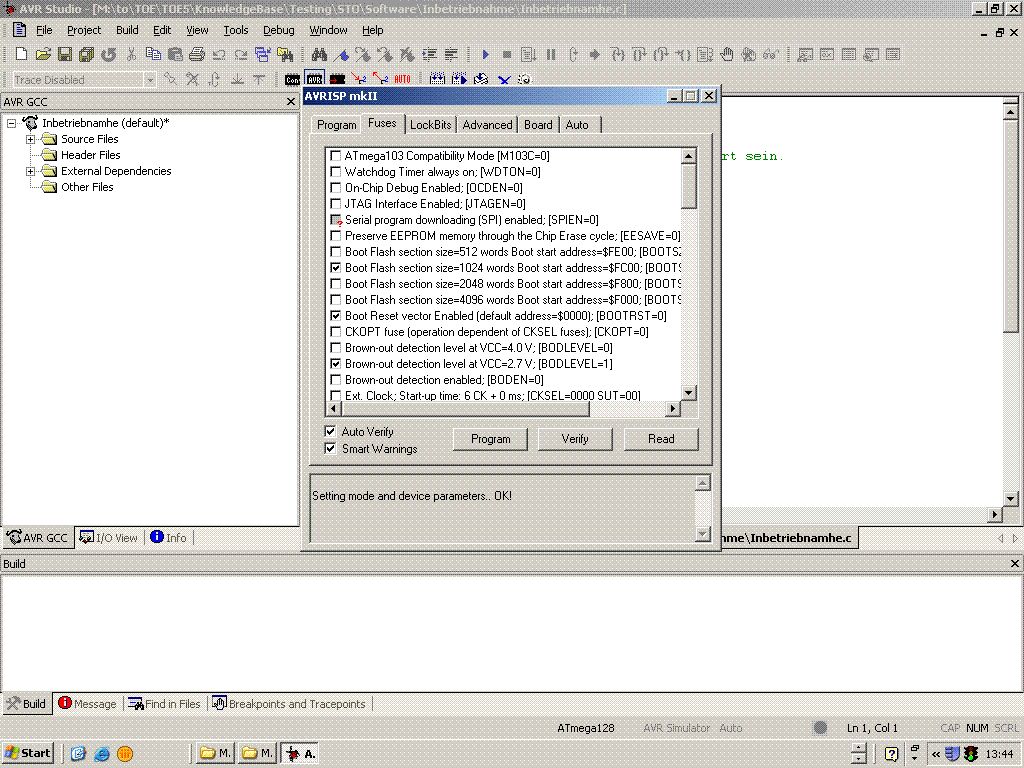
Task: Open Breakpoints and Tracepoints tab
Action: (289, 704)
